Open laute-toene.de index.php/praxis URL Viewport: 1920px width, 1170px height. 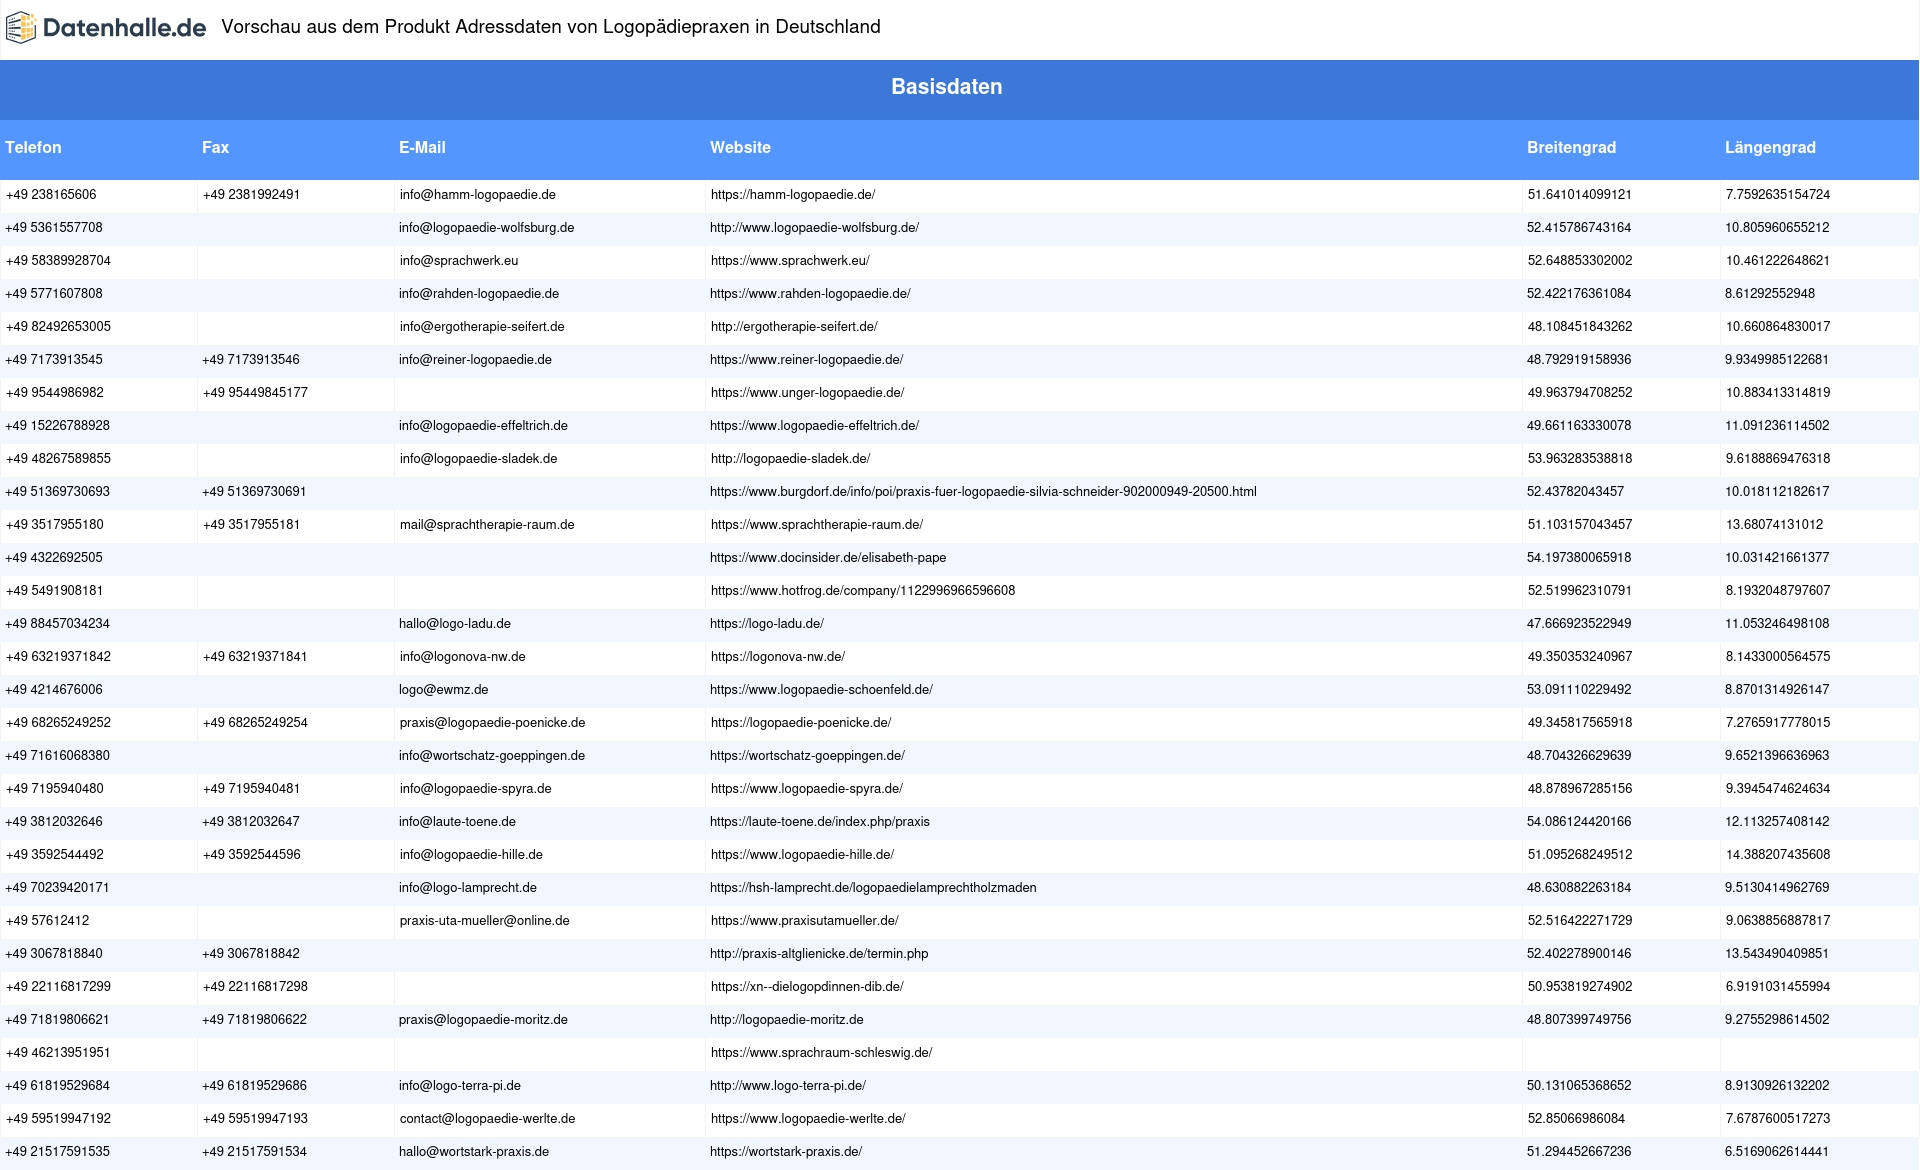[819, 822]
